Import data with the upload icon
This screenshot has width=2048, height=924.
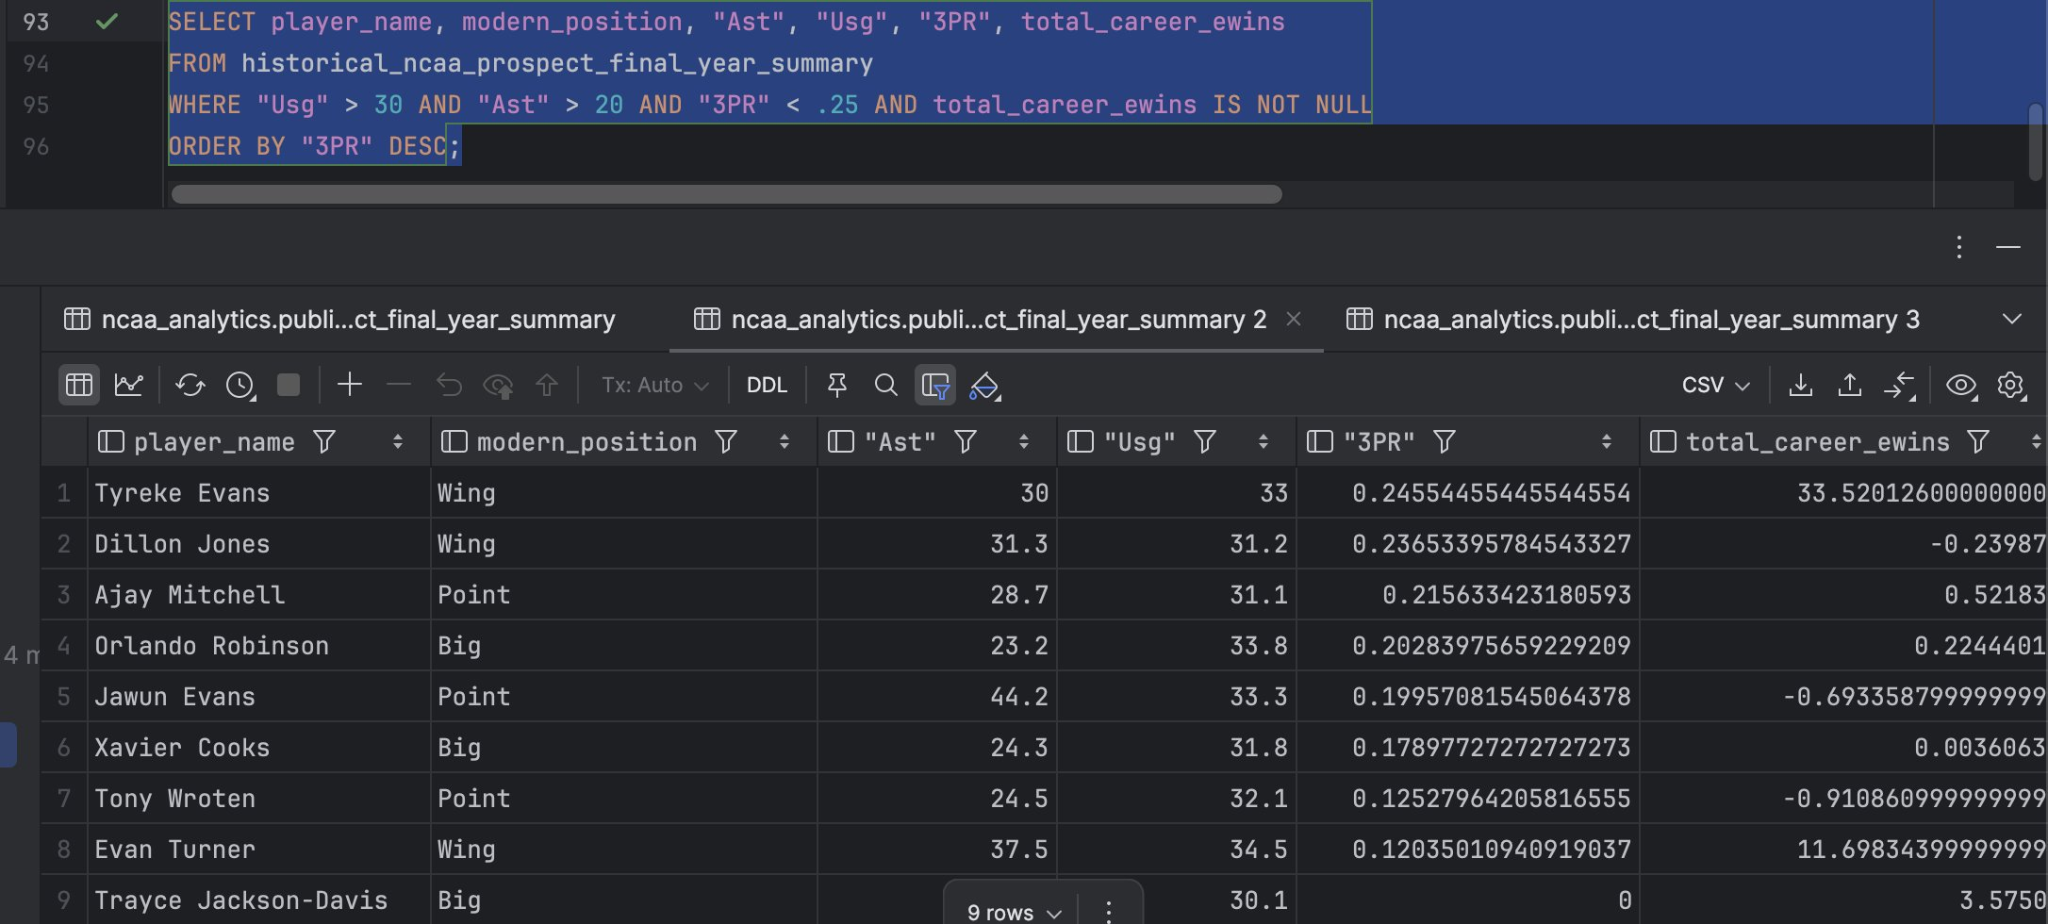(1850, 385)
